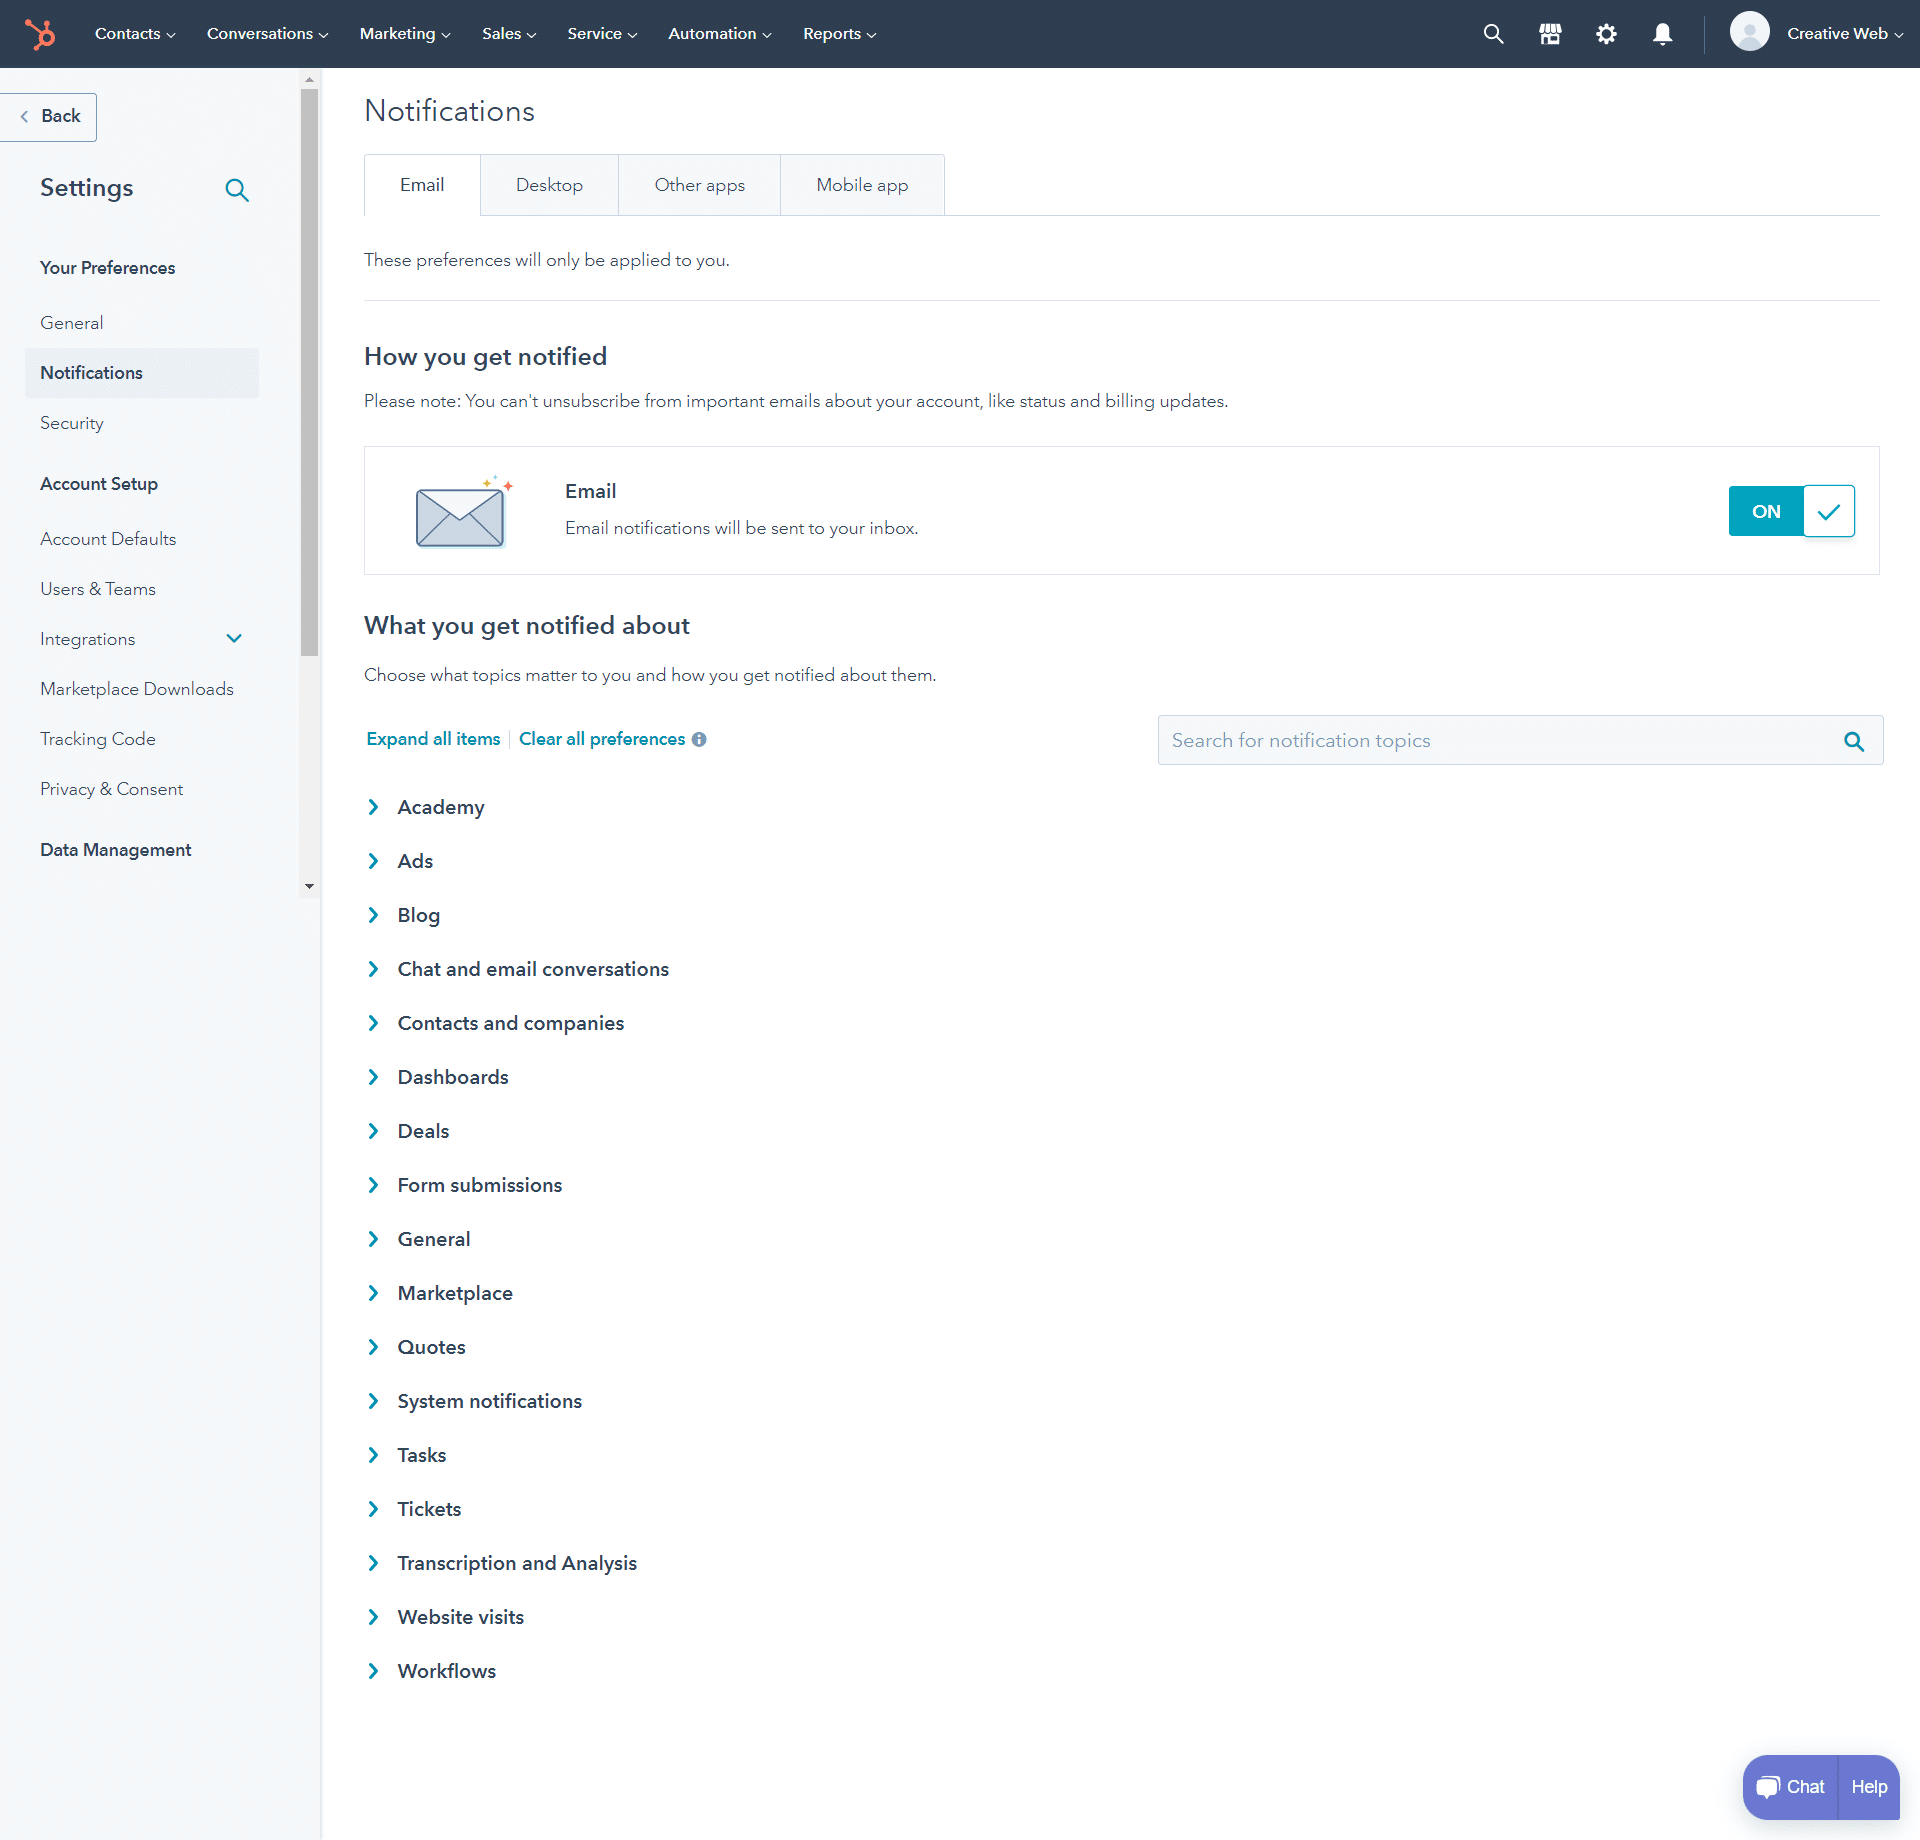Switch to the Desktop notifications tab
The width and height of the screenshot is (1920, 1840).
click(549, 185)
